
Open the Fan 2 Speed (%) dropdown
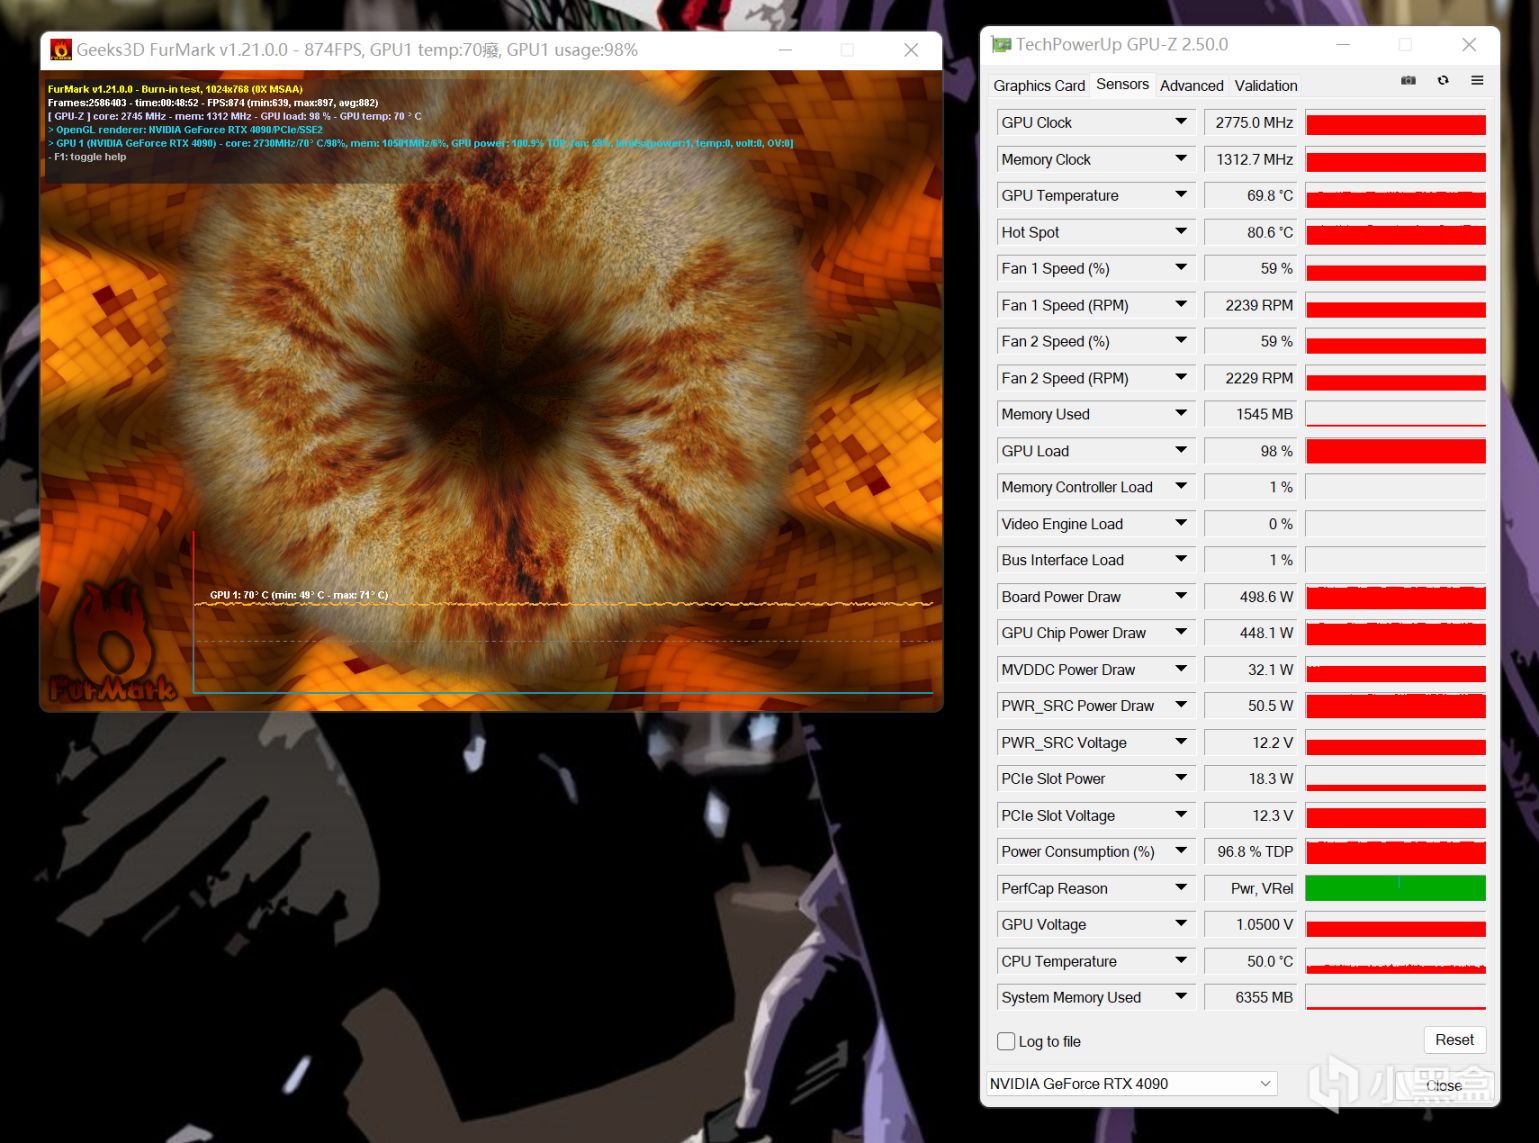click(1181, 341)
